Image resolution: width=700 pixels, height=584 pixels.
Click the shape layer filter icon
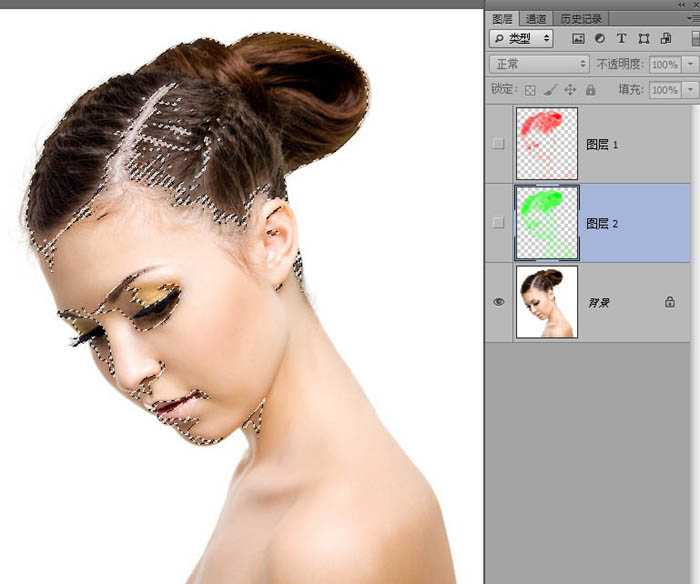(x=643, y=38)
